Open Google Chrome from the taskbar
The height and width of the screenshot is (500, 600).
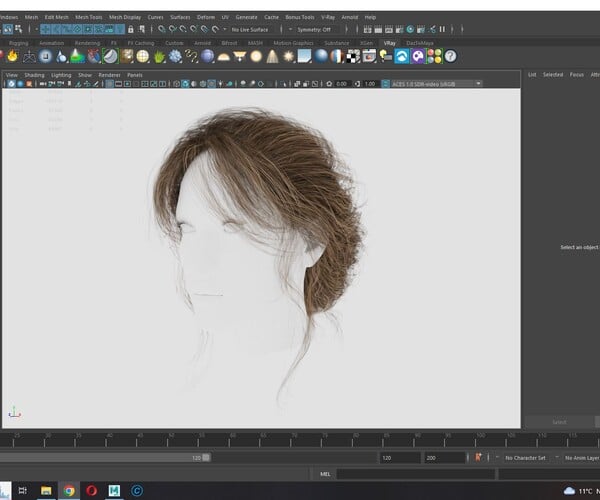click(x=69, y=490)
